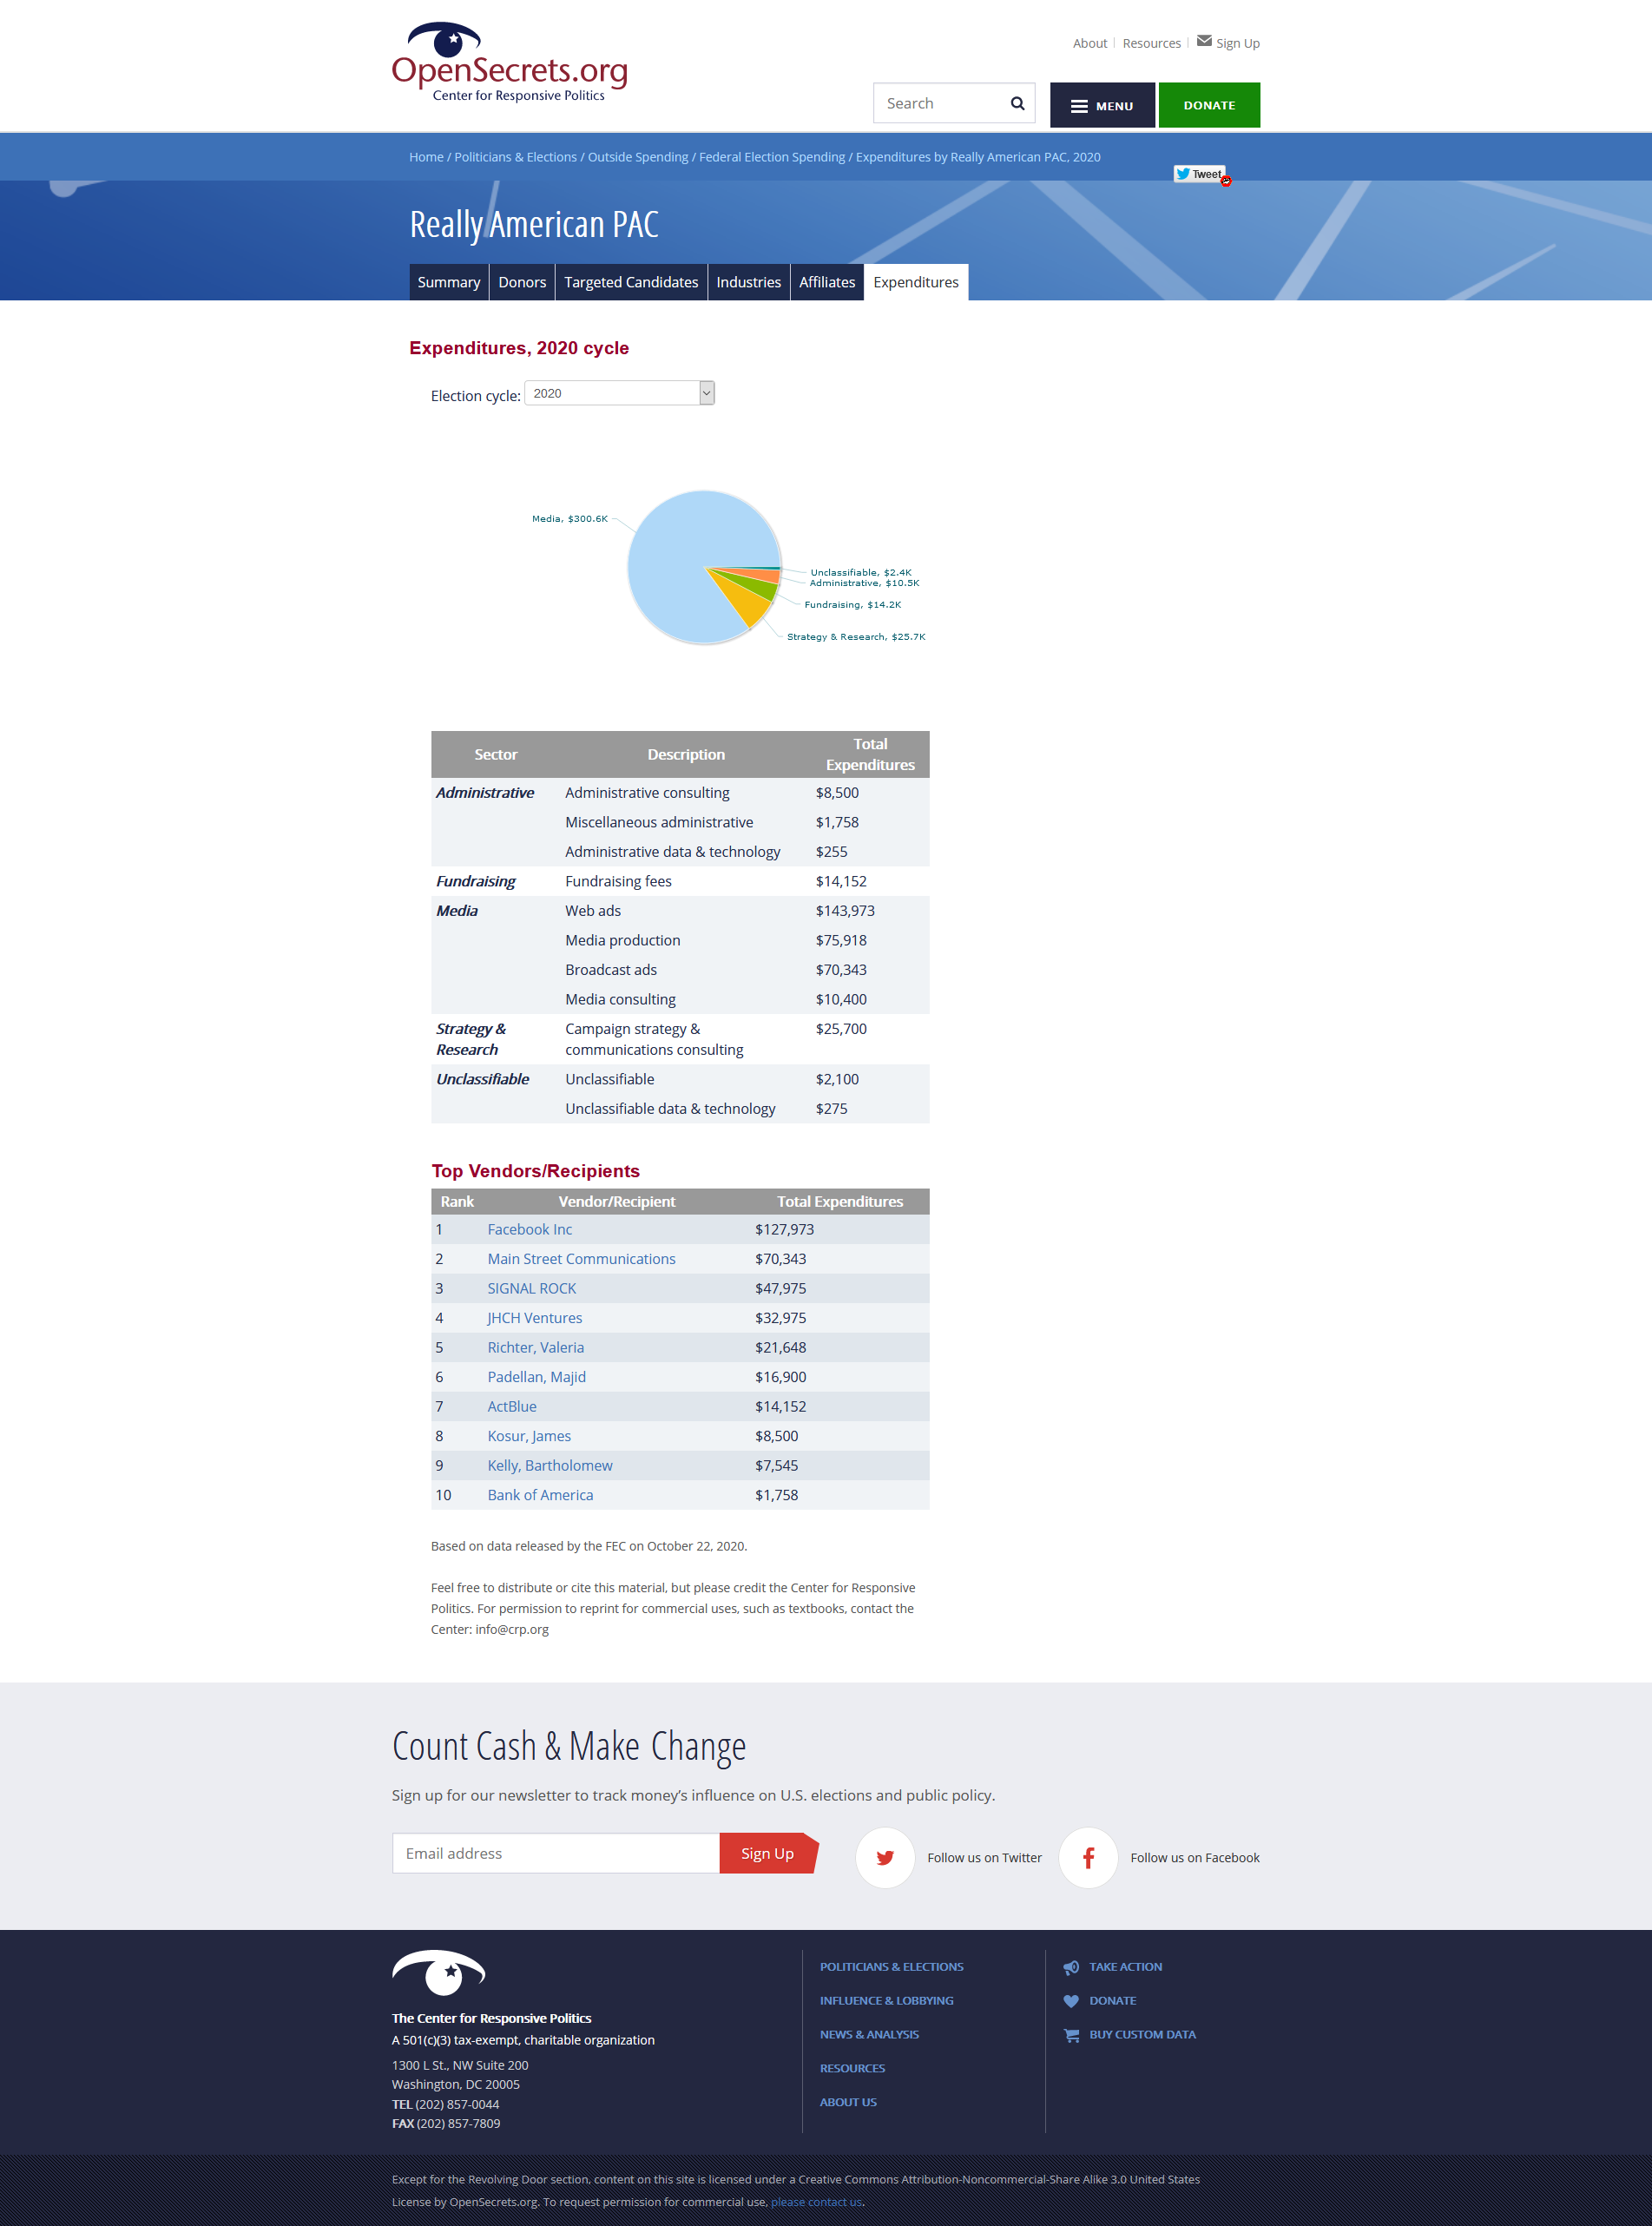Viewport: 1652px width, 2226px height.
Task: Open the Home breadcrumb link
Action: tap(426, 157)
